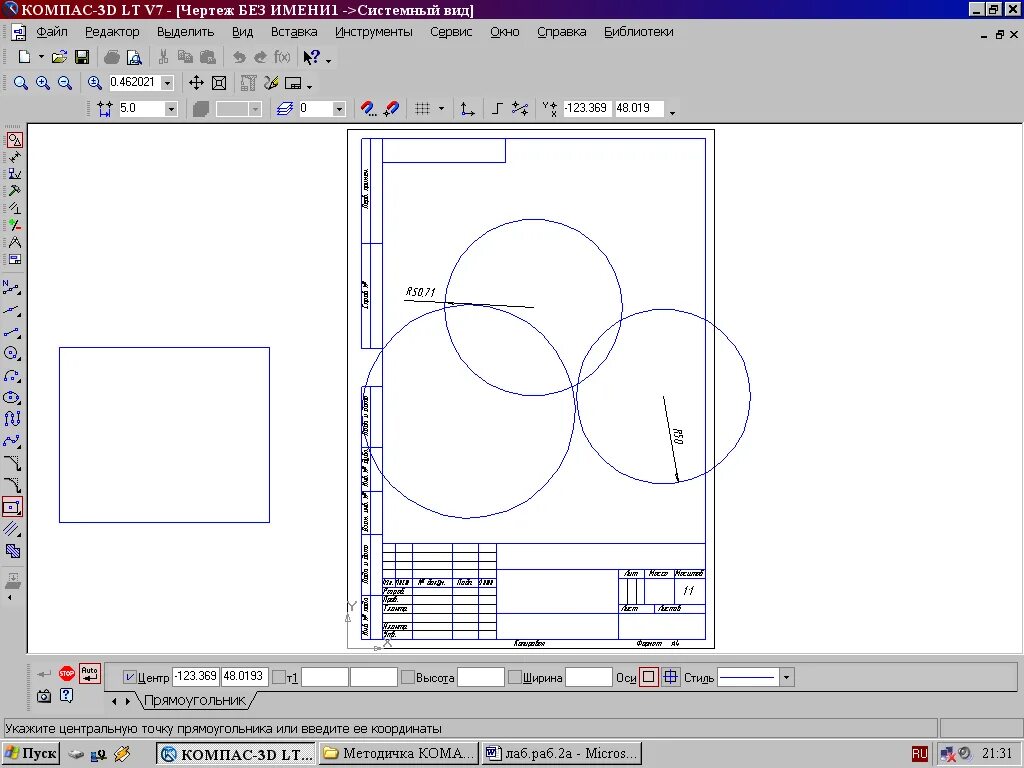Open the Файл menu
The height and width of the screenshot is (768, 1024).
pos(52,31)
